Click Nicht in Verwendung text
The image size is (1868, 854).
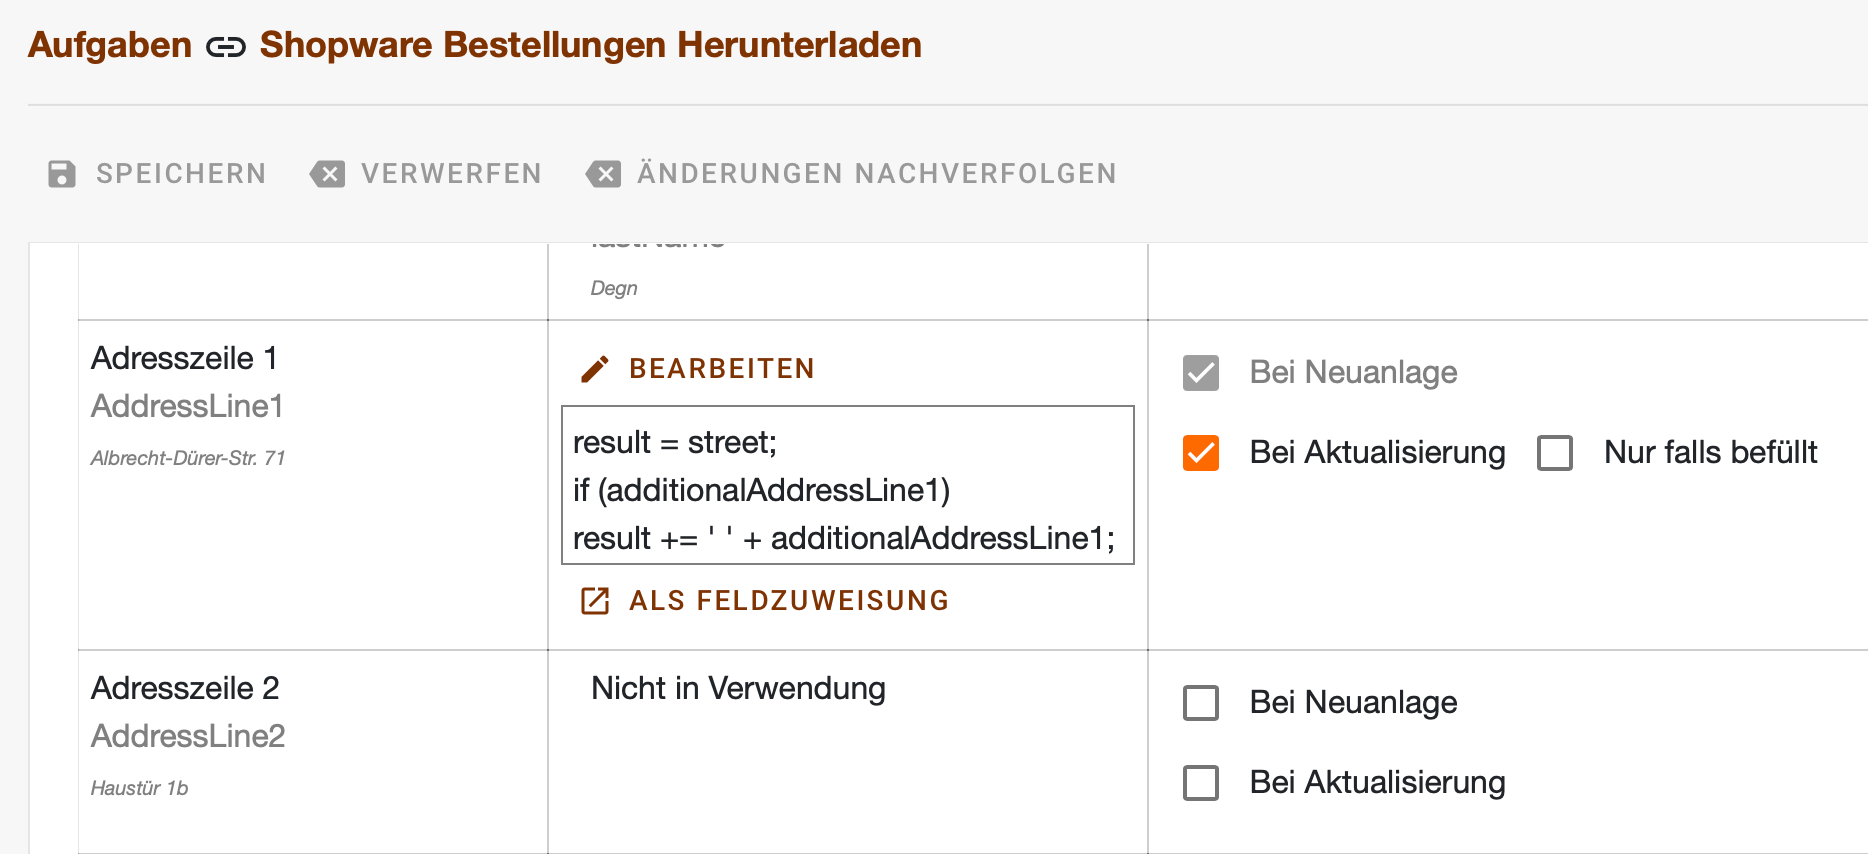pos(738,688)
